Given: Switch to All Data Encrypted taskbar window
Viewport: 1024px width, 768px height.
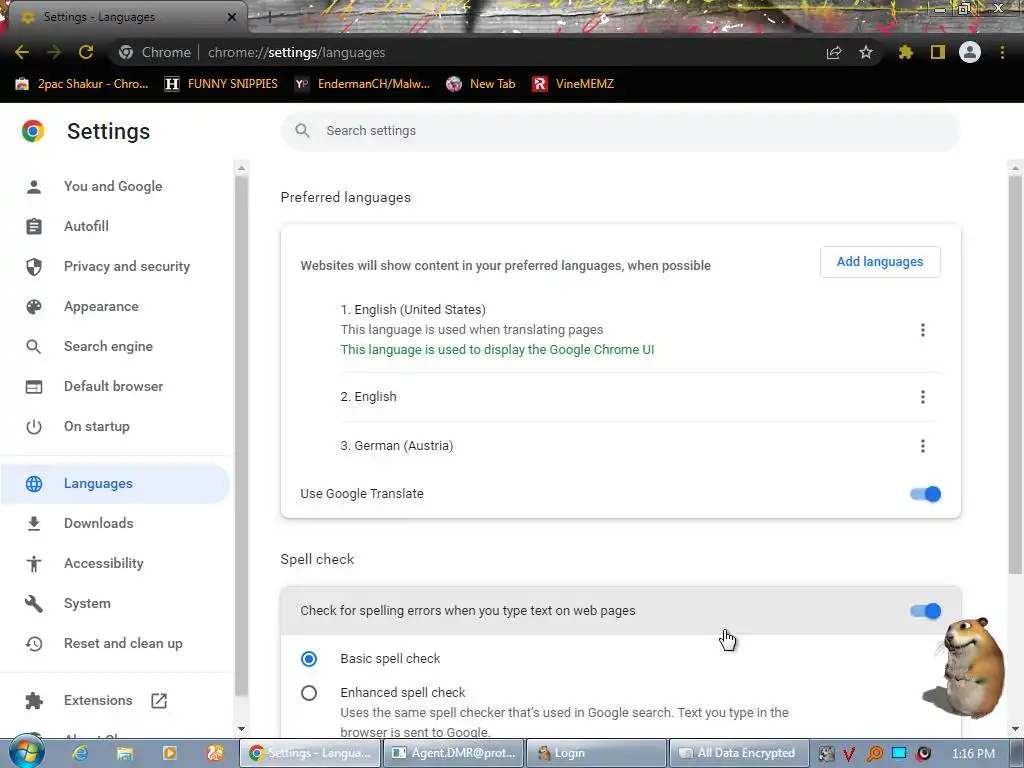Looking at the screenshot, I should pyautogui.click(x=739, y=753).
